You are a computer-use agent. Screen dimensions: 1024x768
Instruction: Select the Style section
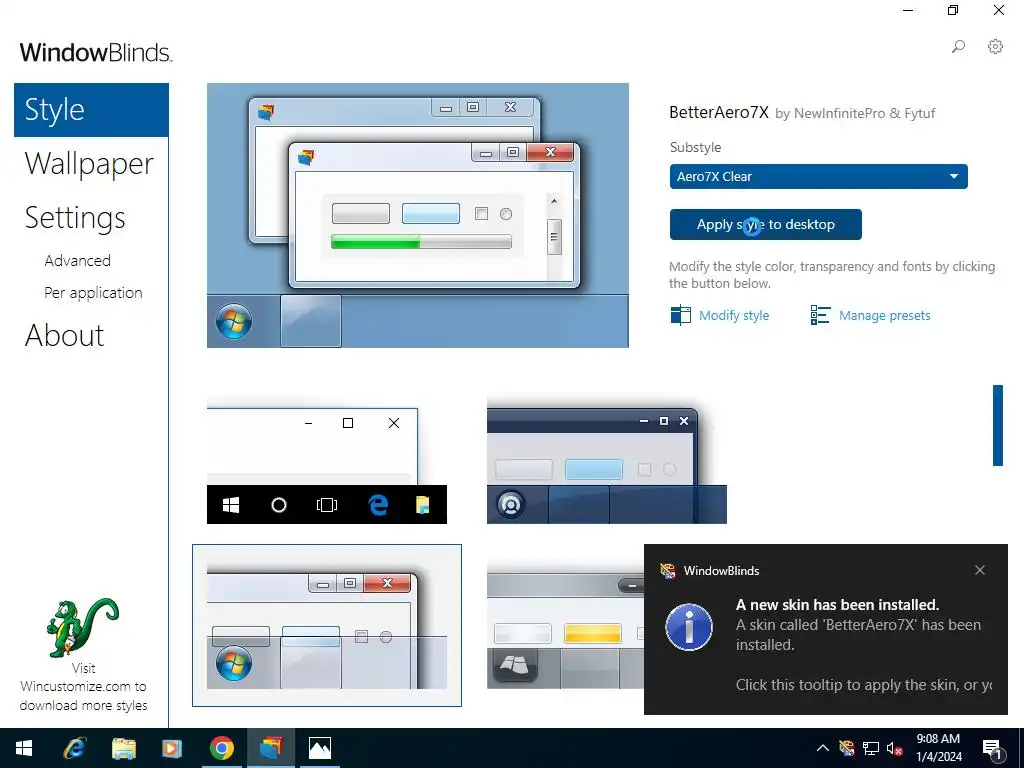pyautogui.click(x=91, y=110)
